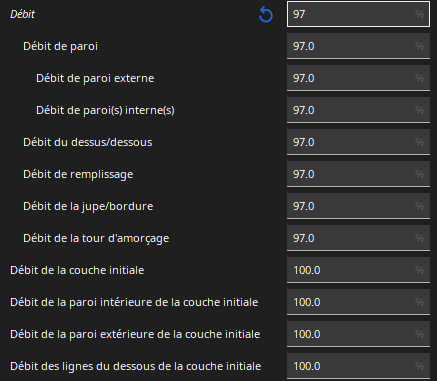Viewport: 437px width, 381px height.
Task: Click the Débit du dessus/dessous value field
Action: pos(358,142)
